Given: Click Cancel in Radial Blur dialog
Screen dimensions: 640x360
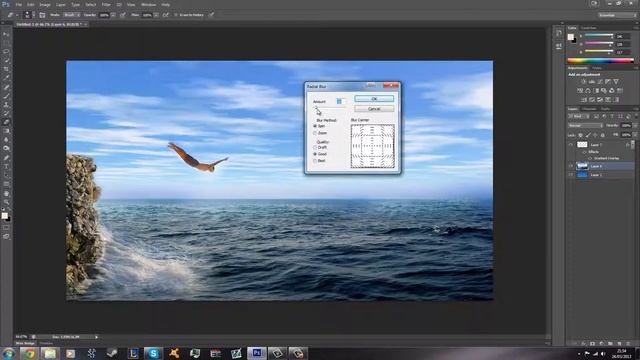Looking at the screenshot, I should click(374, 109).
